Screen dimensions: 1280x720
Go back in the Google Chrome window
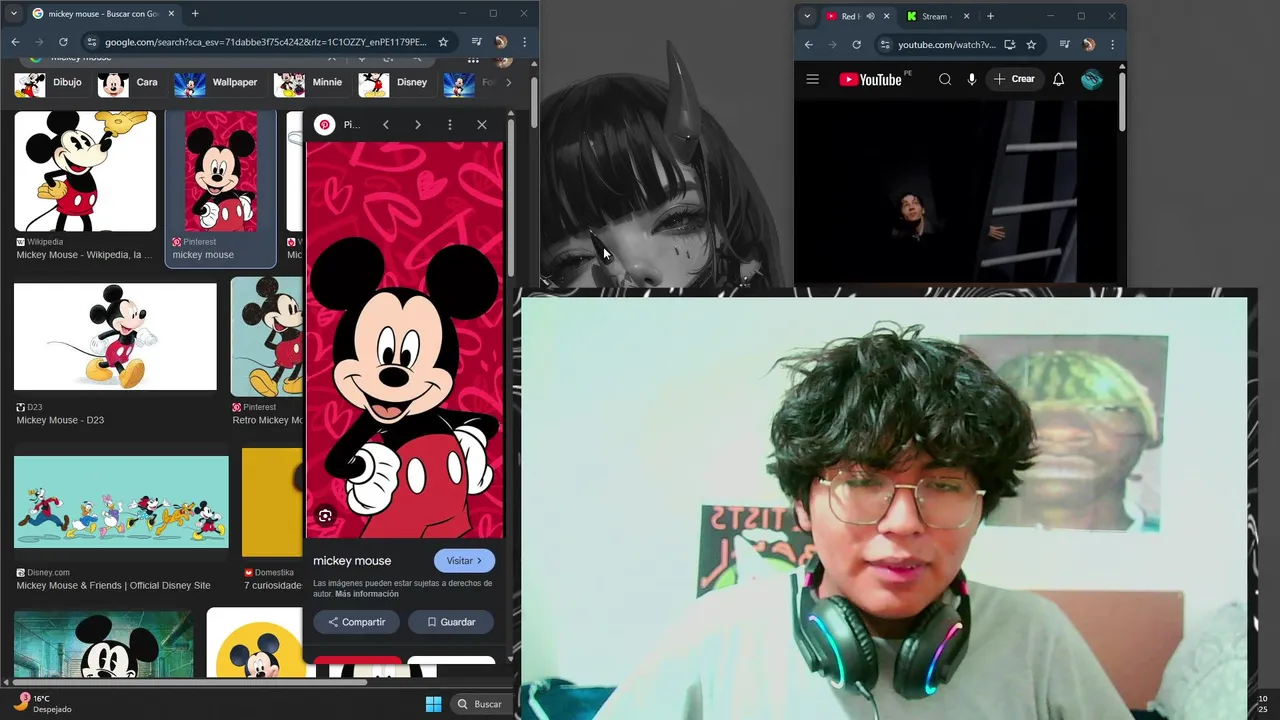tap(15, 42)
